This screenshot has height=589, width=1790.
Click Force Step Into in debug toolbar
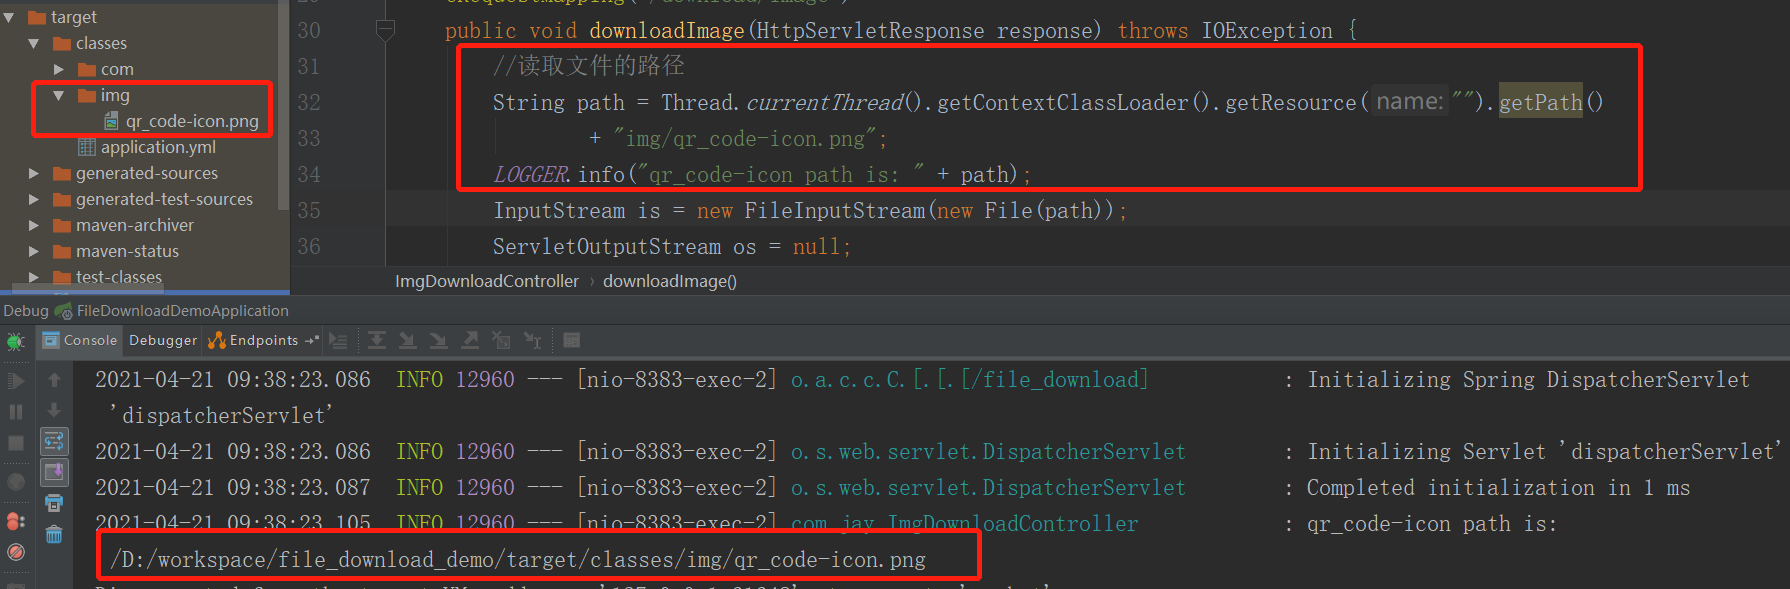(x=439, y=341)
